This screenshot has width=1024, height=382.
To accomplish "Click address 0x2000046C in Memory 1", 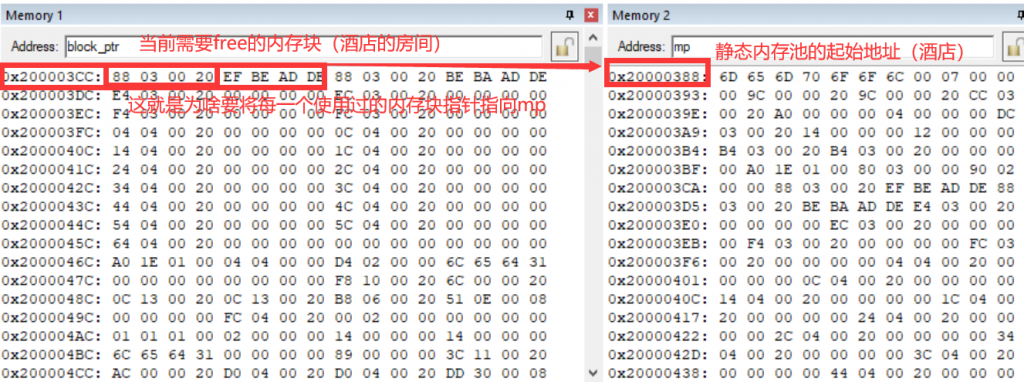I will (x=52, y=262).
